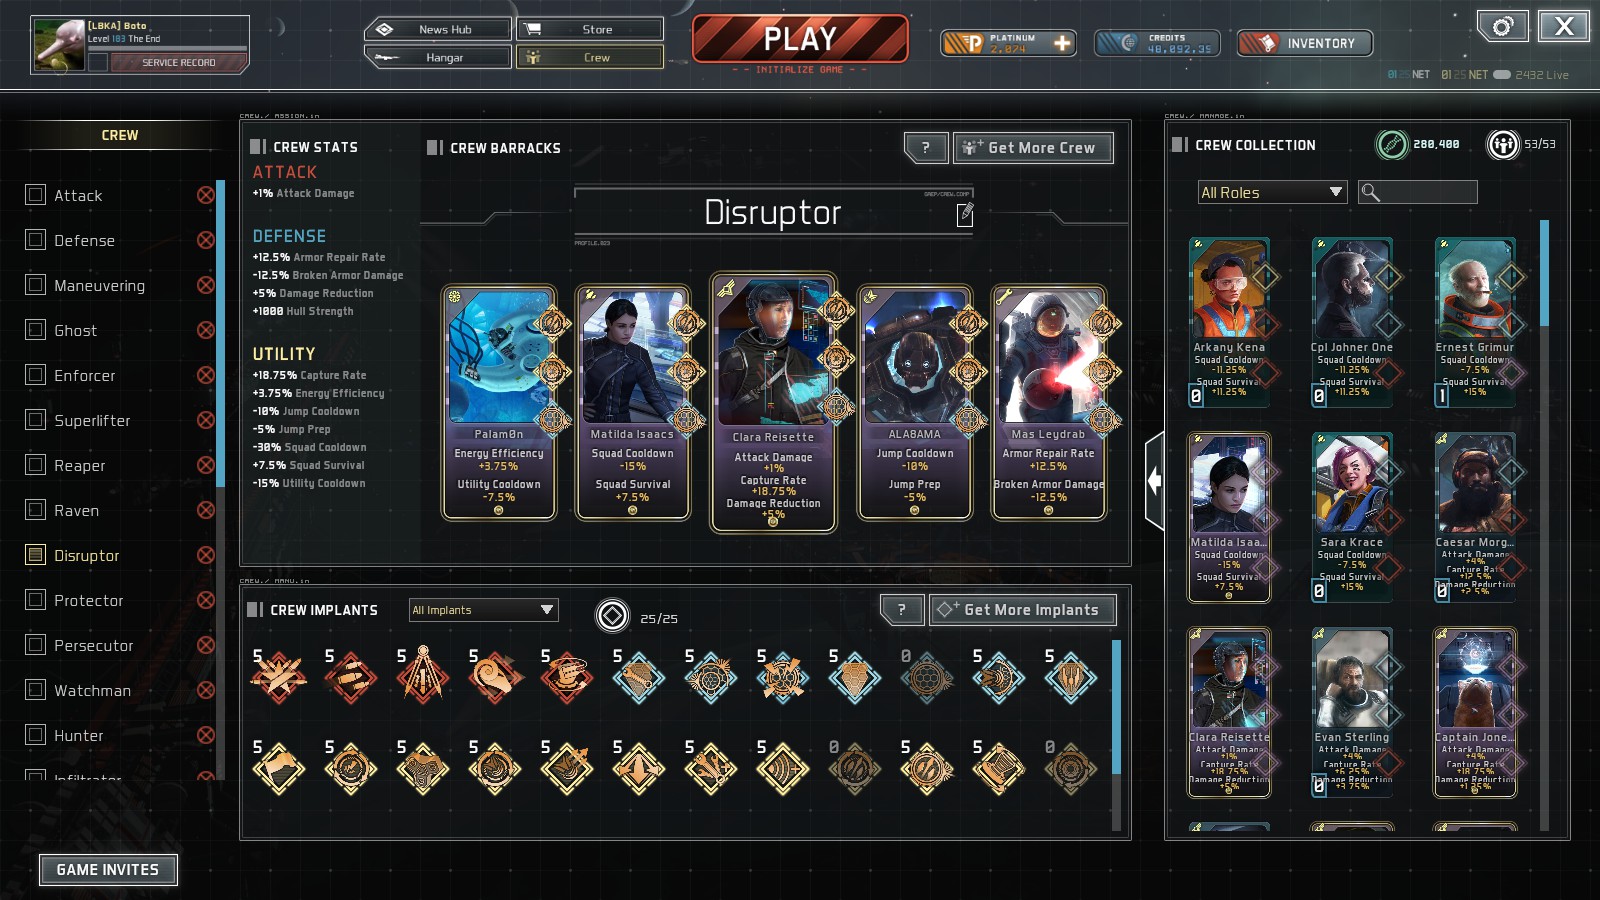Expand the All Implants filter dropdown
This screenshot has height=900, width=1600.
coord(483,610)
